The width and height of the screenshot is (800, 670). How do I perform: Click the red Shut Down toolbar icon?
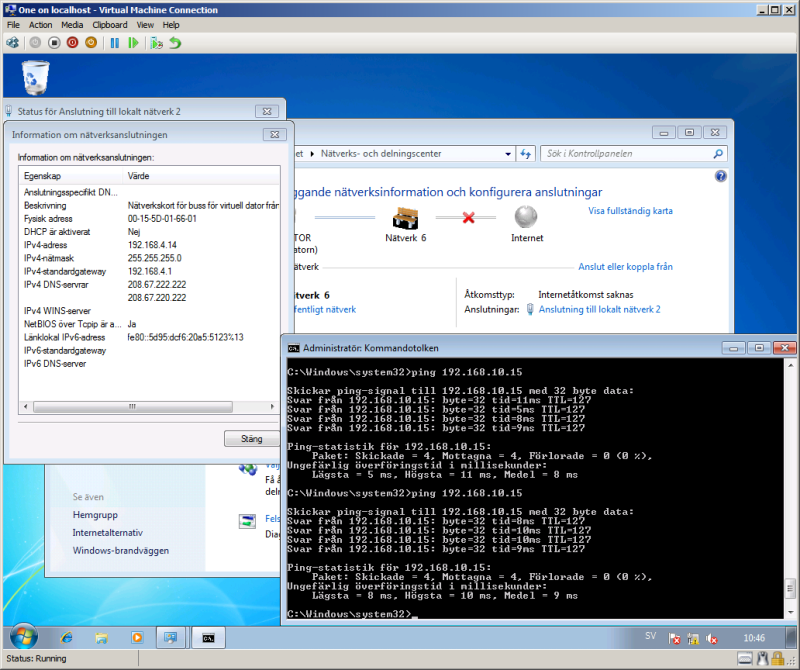(72, 43)
